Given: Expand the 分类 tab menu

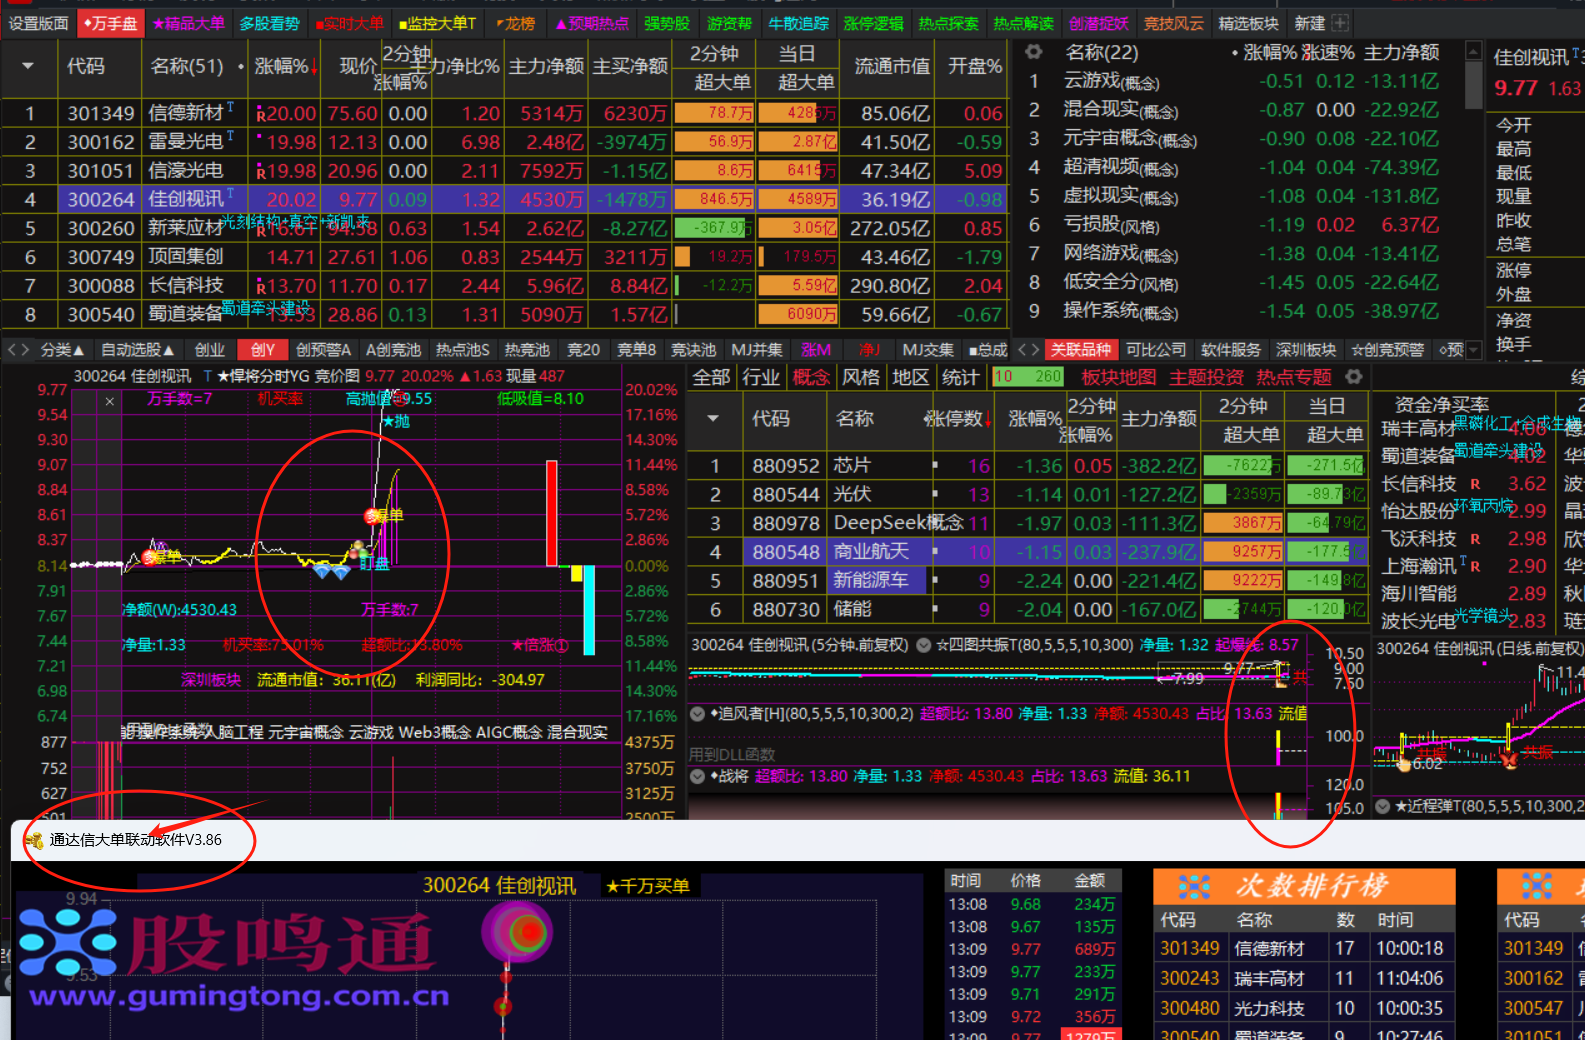Looking at the screenshot, I should 62,350.
